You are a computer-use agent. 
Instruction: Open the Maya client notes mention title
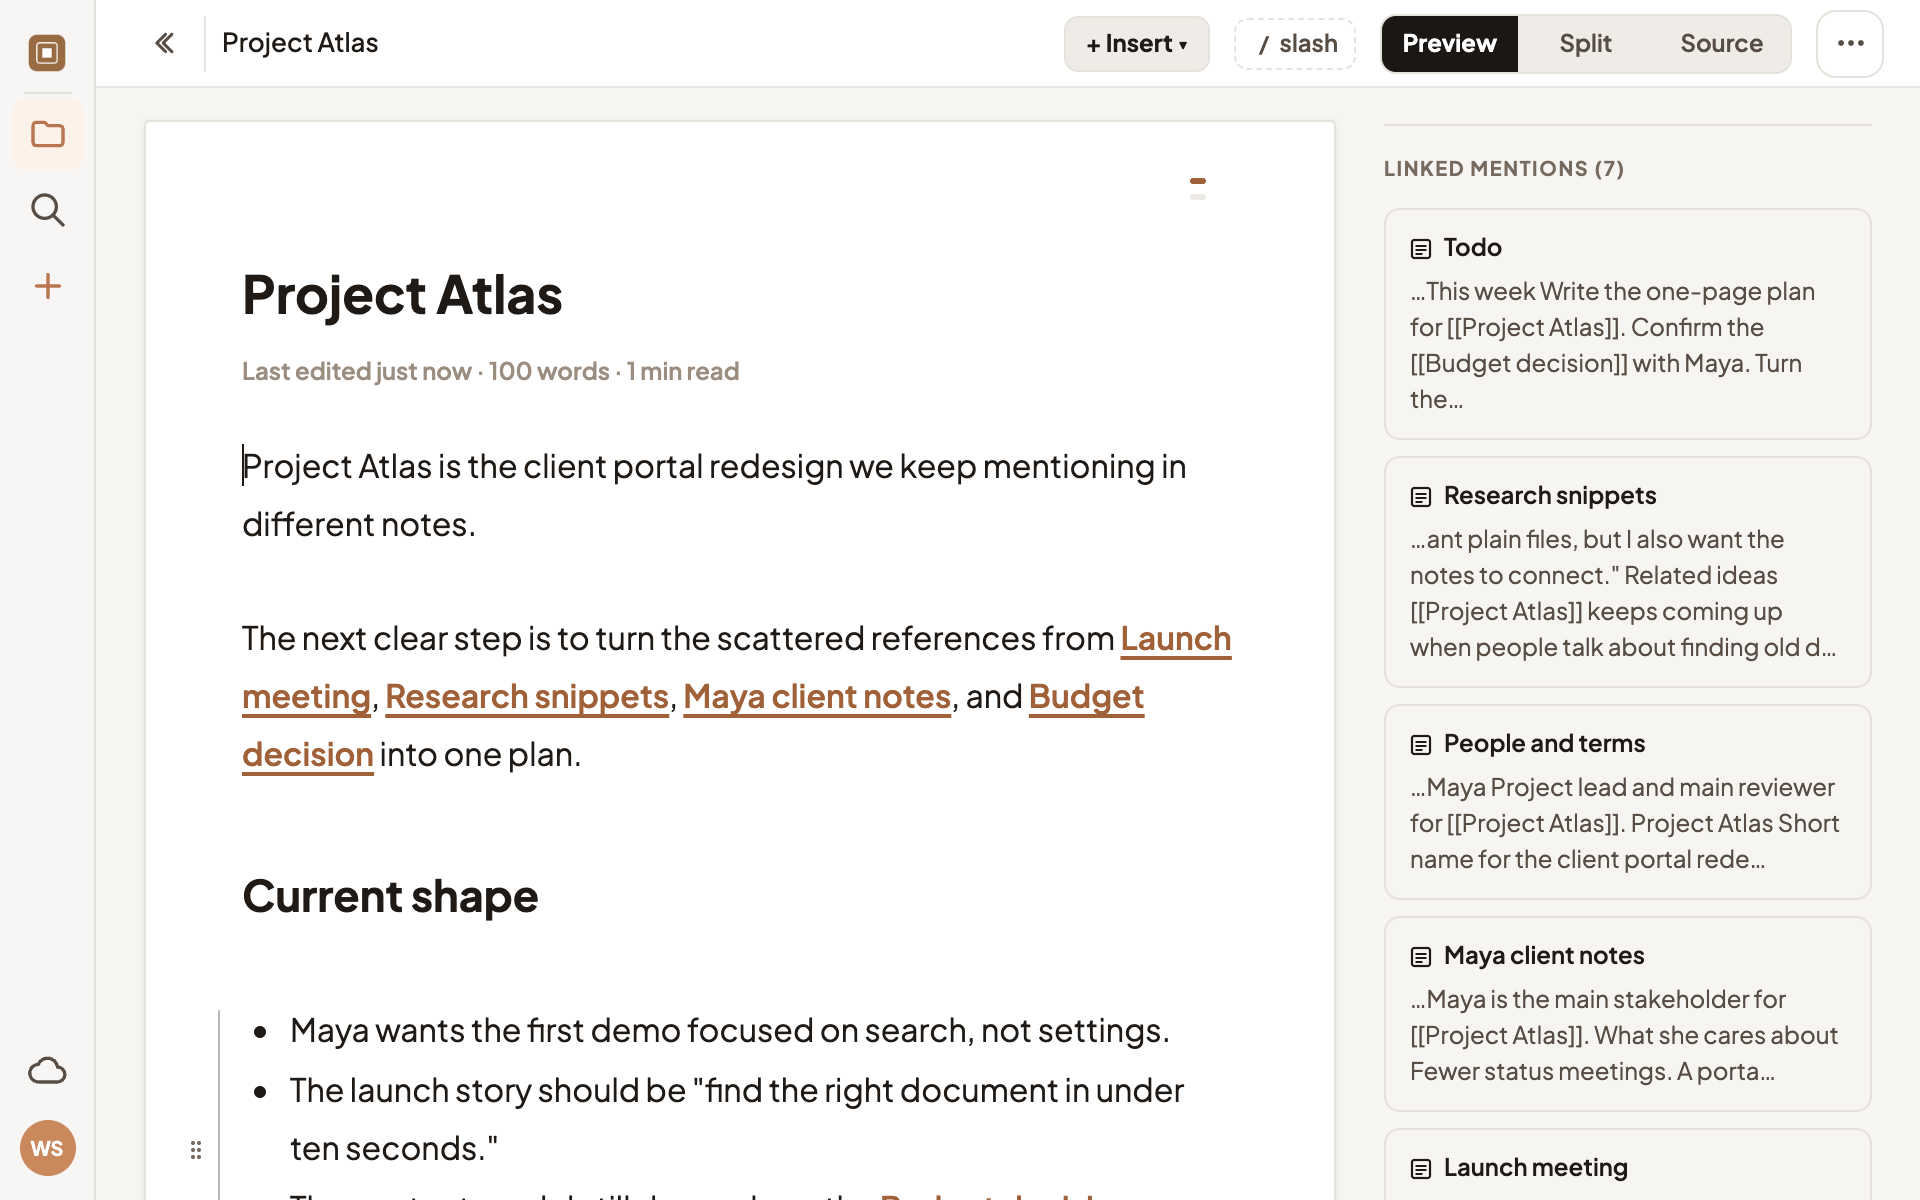(1544, 956)
